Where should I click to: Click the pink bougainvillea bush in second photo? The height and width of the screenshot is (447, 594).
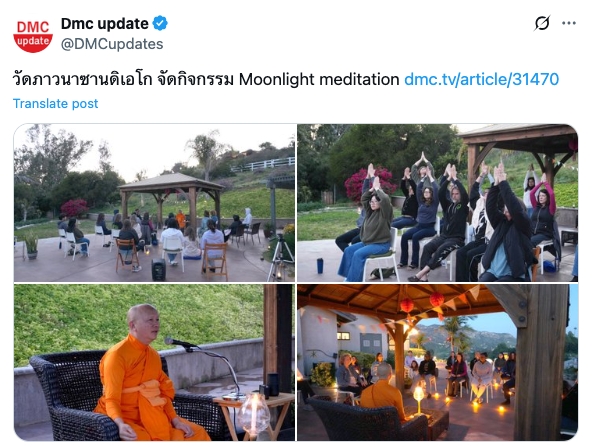368,185
